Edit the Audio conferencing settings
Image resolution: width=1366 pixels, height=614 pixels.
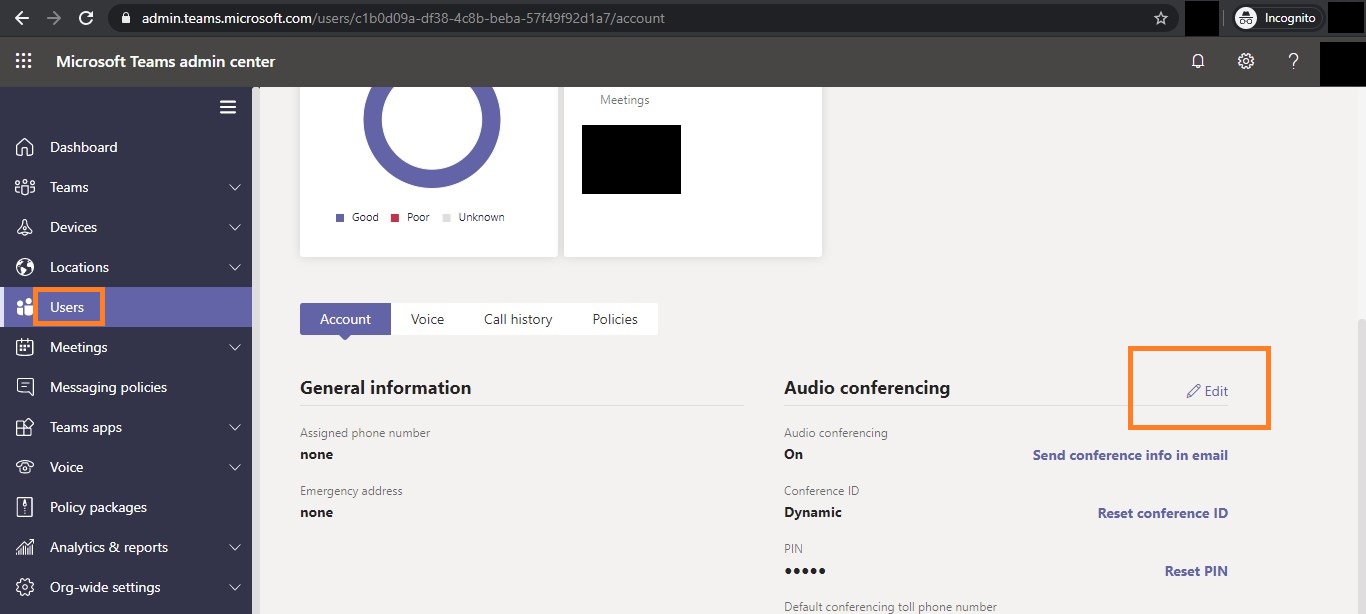point(1208,390)
